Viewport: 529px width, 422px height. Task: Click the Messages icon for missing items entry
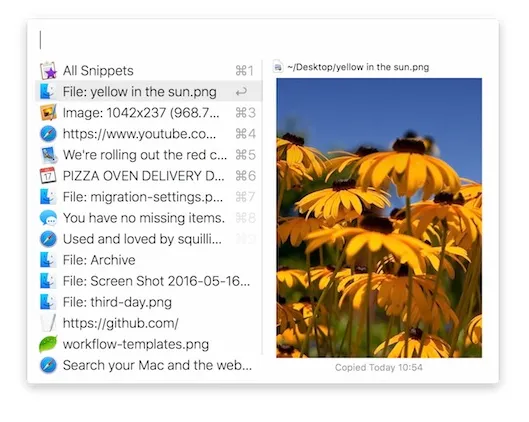[48, 218]
